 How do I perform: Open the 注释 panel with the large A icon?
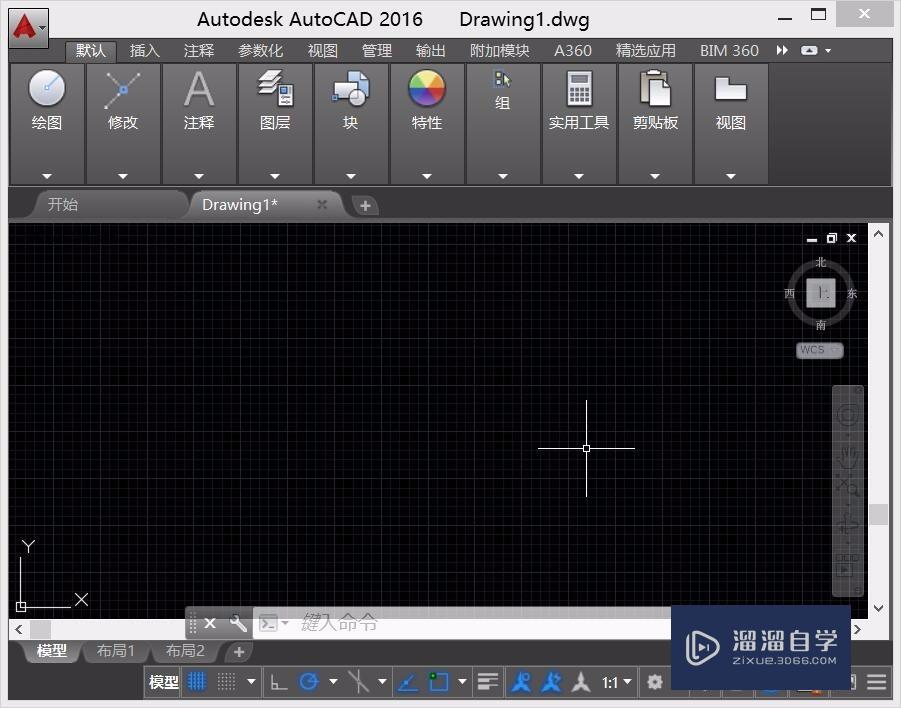coord(199,124)
